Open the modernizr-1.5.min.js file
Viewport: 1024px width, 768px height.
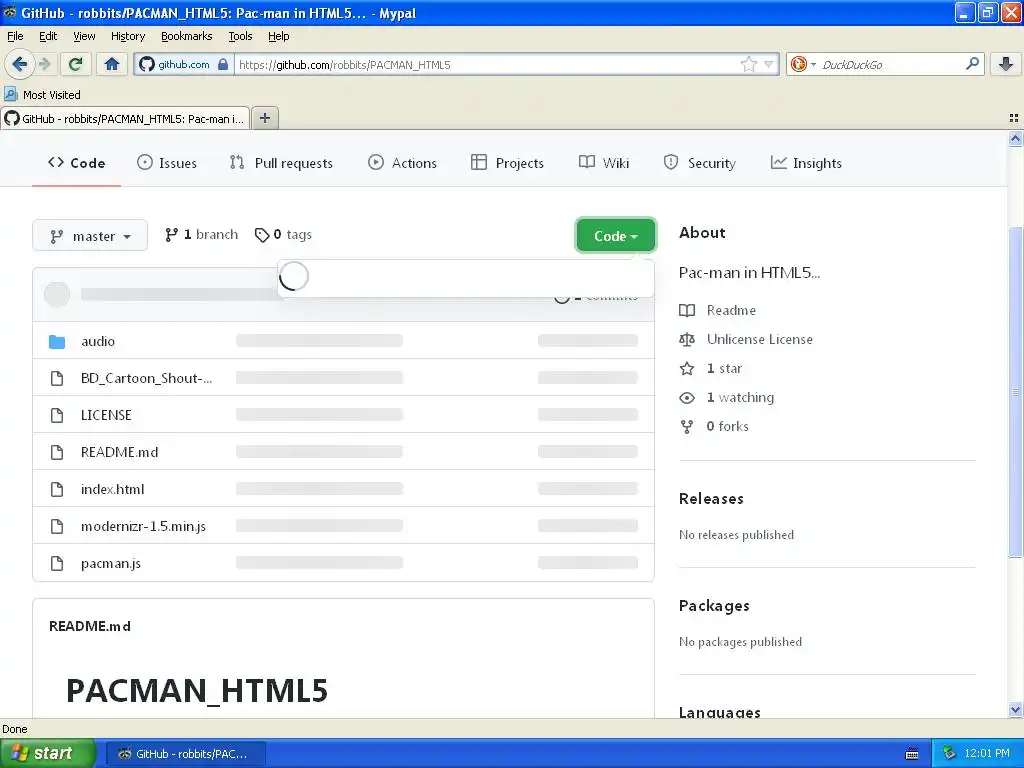[x=143, y=526]
